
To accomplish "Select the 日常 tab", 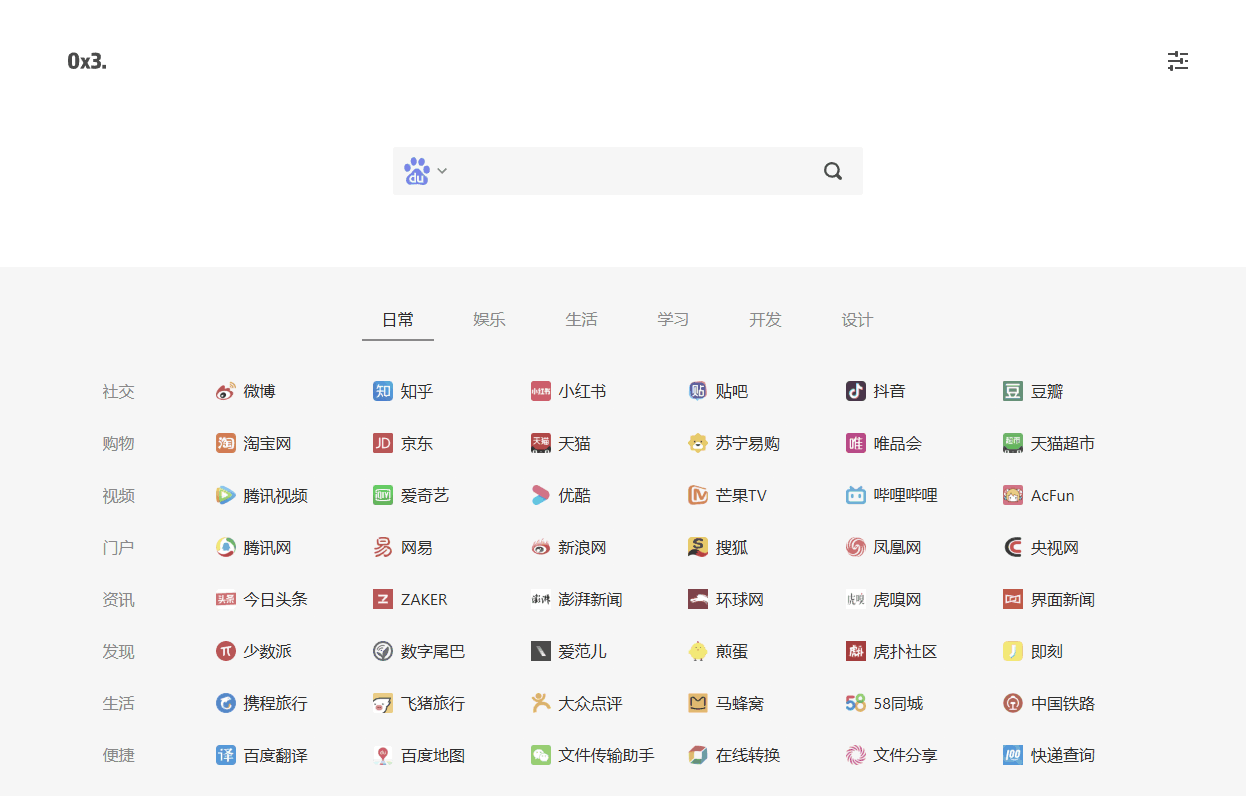I will (x=398, y=320).
